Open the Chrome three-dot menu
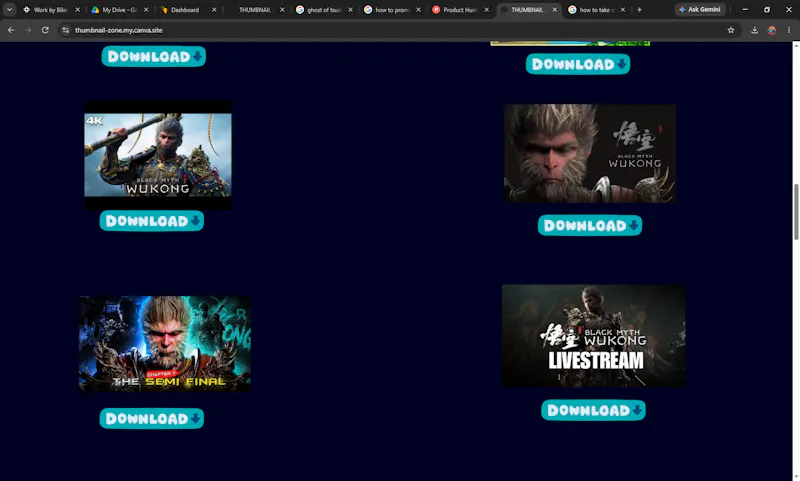The height and width of the screenshot is (481, 800). pyautogui.click(x=789, y=30)
